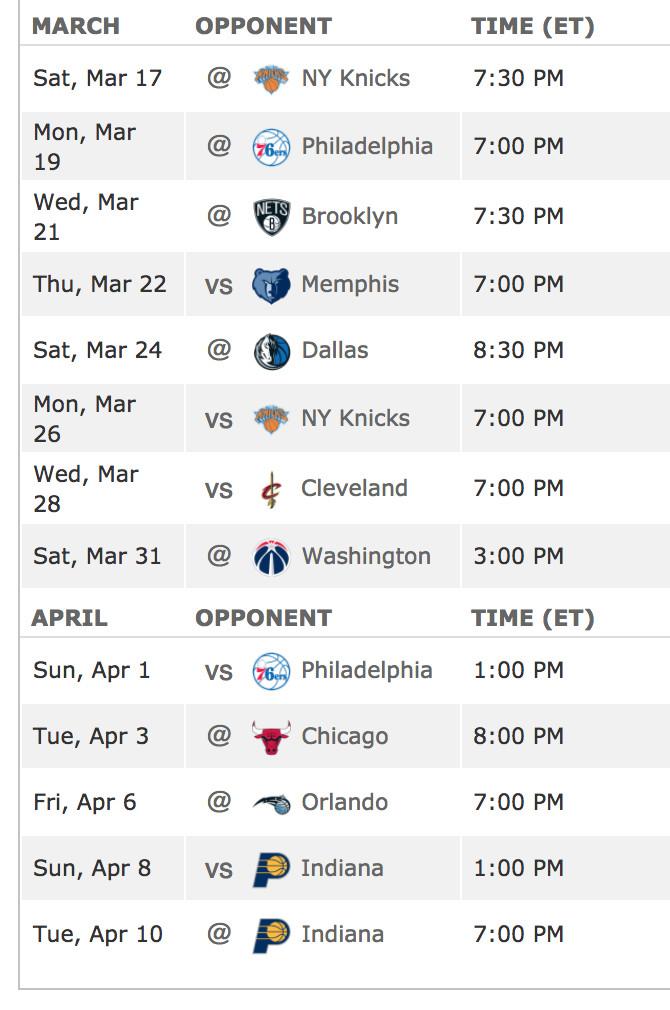Image resolution: width=670 pixels, height=1010 pixels.
Task: Click the MARCH column header
Action: pos(75,26)
